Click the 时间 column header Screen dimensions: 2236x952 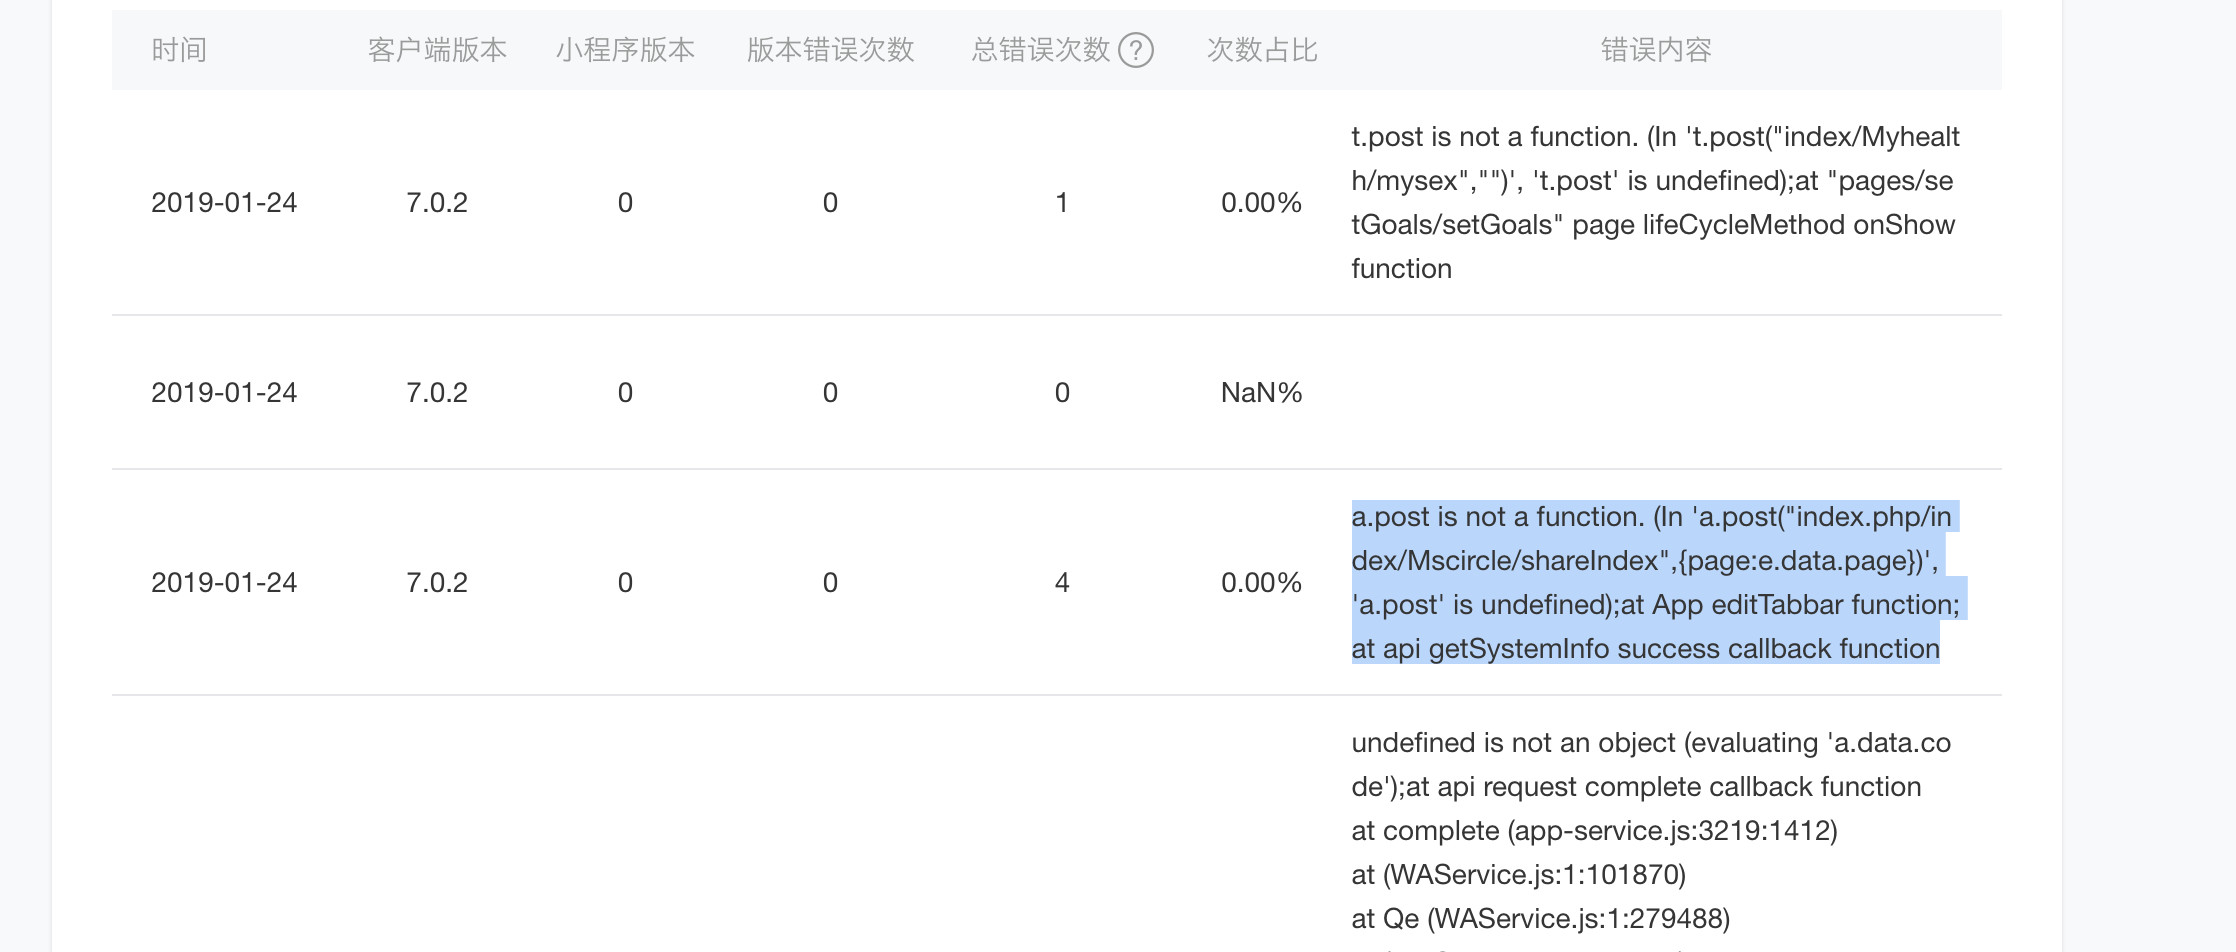[x=179, y=50]
